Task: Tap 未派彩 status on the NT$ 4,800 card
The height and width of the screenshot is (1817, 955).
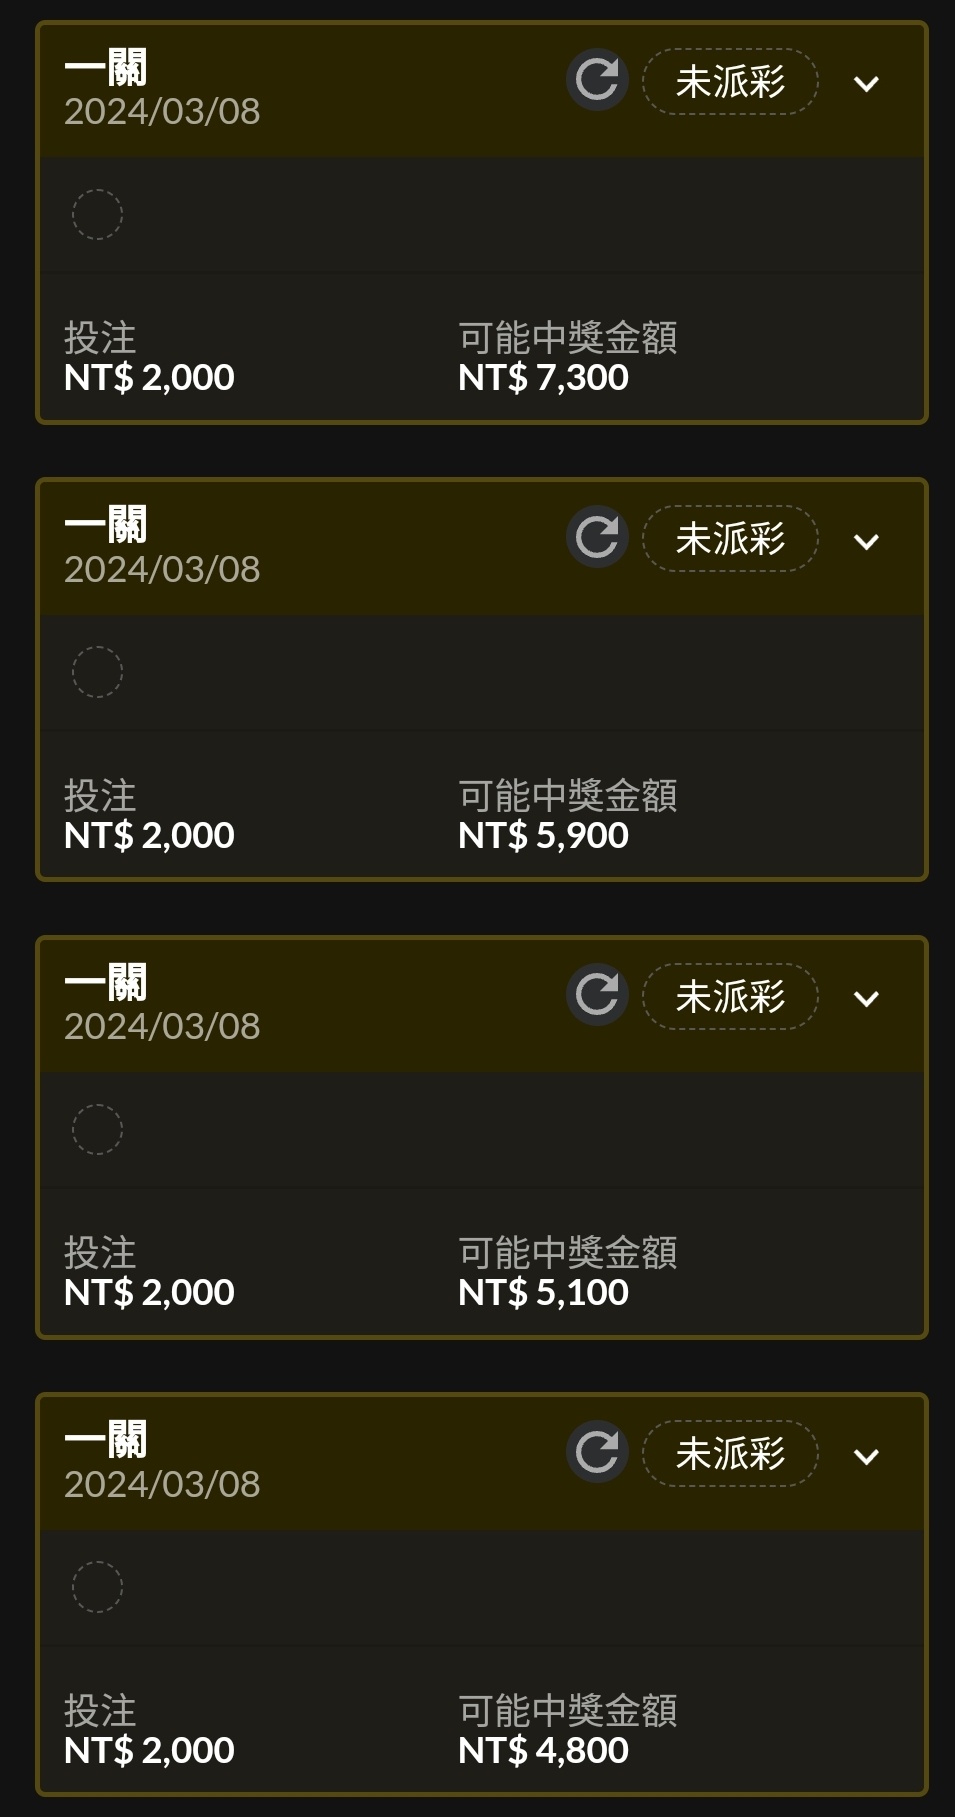Action: point(730,1453)
